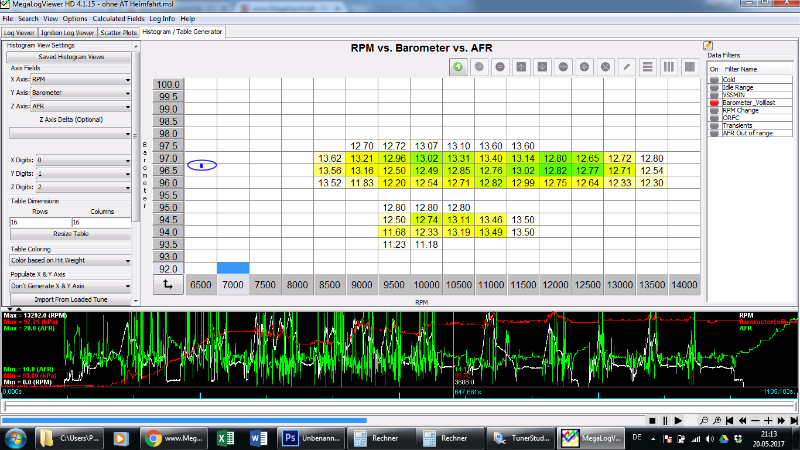The image size is (800, 450).
Task: Click the green circular arrow toolbar icon
Action: tap(457, 67)
